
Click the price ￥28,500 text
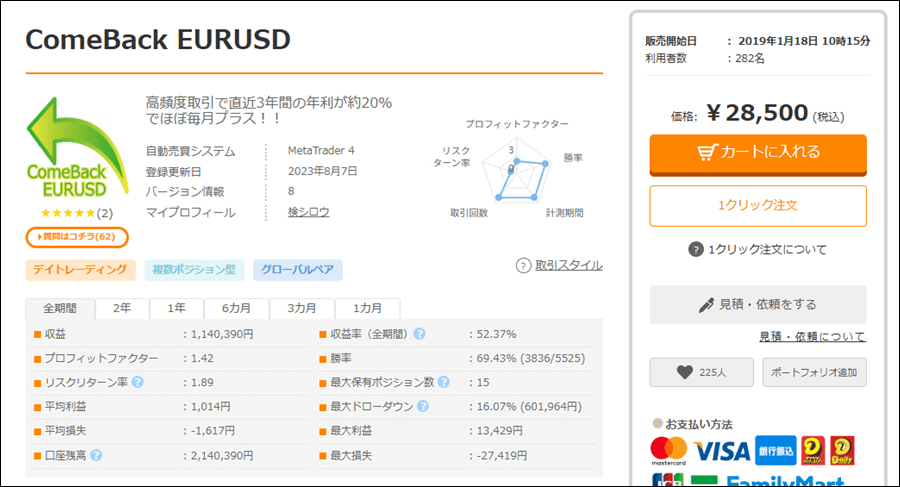click(x=758, y=113)
